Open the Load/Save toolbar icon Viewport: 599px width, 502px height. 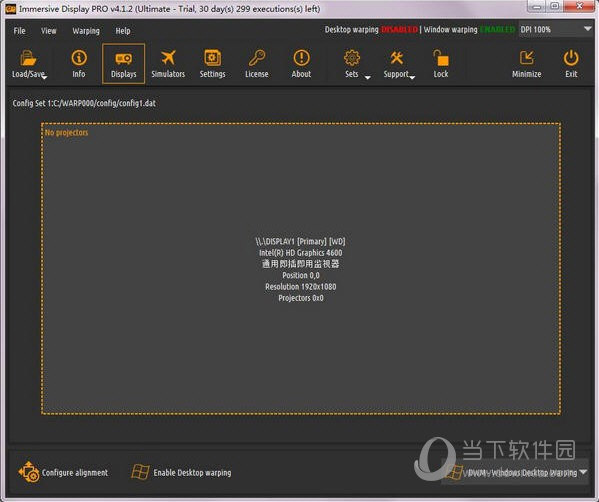click(x=28, y=58)
